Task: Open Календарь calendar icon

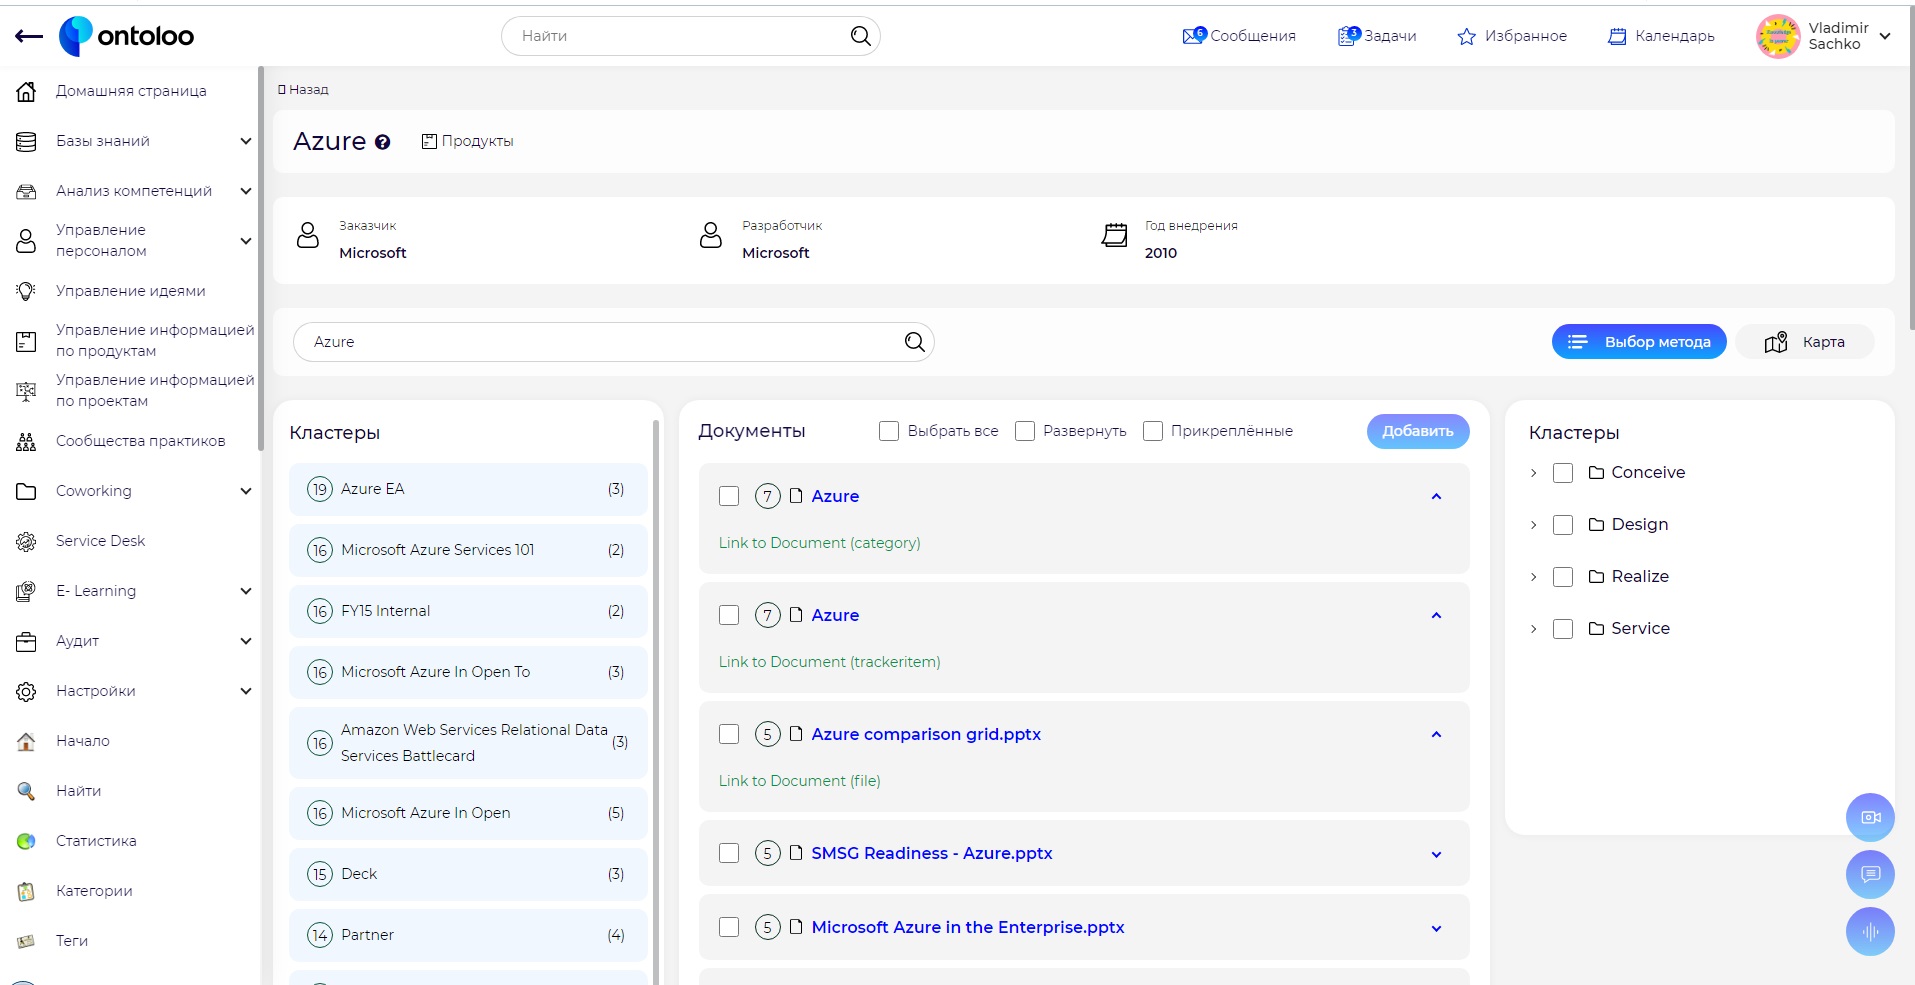Action: (x=1617, y=36)
